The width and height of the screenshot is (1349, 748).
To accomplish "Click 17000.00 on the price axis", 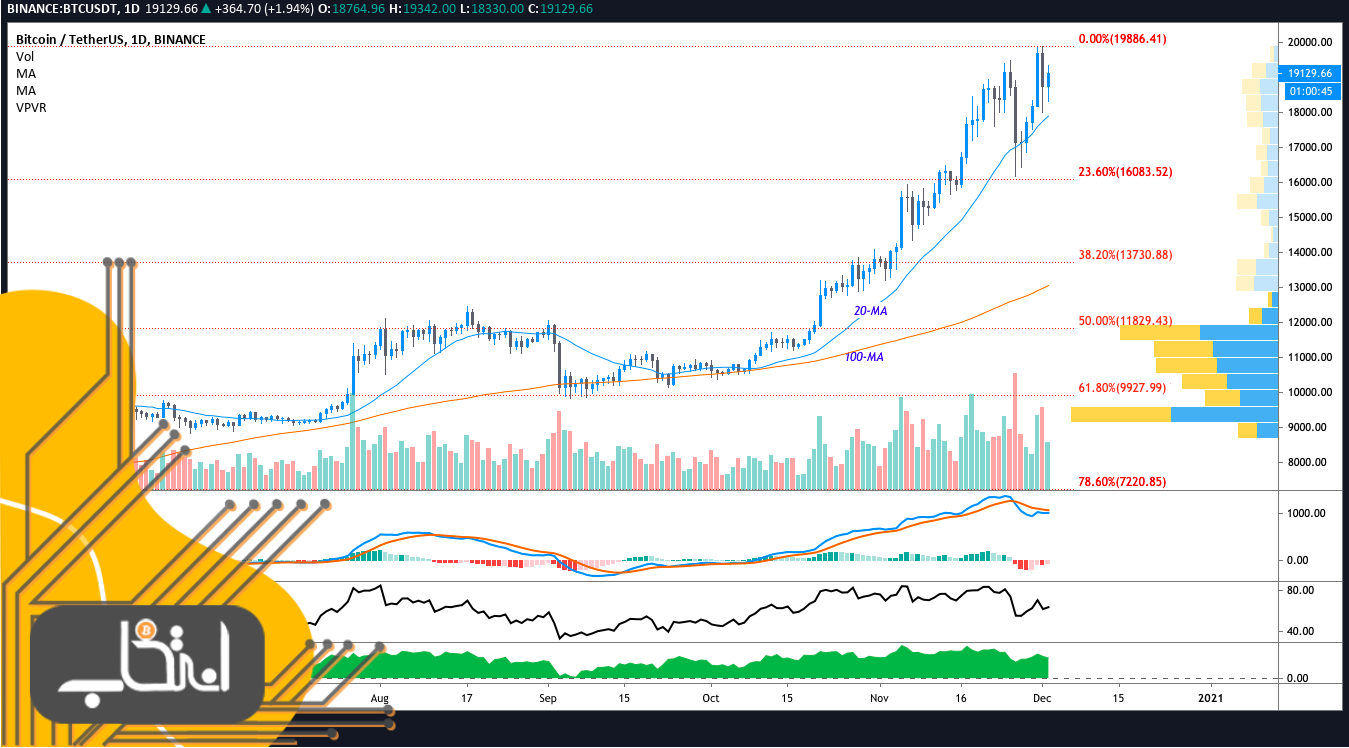I will (1310, 147).
